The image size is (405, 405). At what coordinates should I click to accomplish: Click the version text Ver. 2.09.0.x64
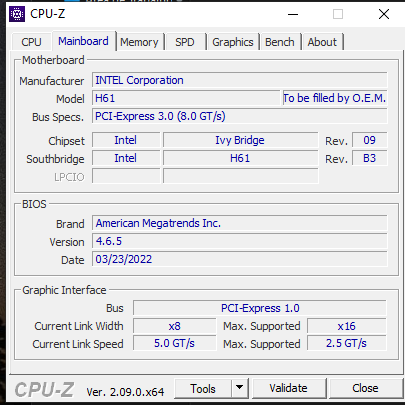(125, 392)
